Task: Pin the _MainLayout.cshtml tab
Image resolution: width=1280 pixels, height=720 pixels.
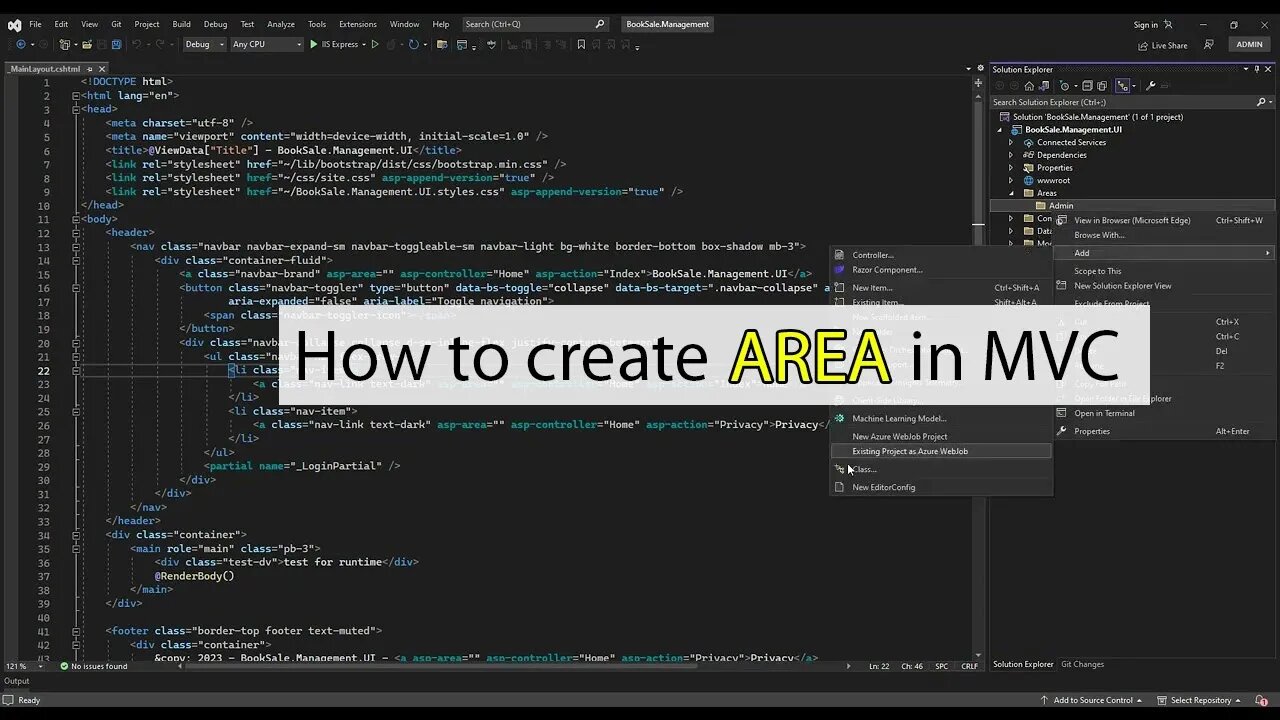Action: [x=88, y=69]
